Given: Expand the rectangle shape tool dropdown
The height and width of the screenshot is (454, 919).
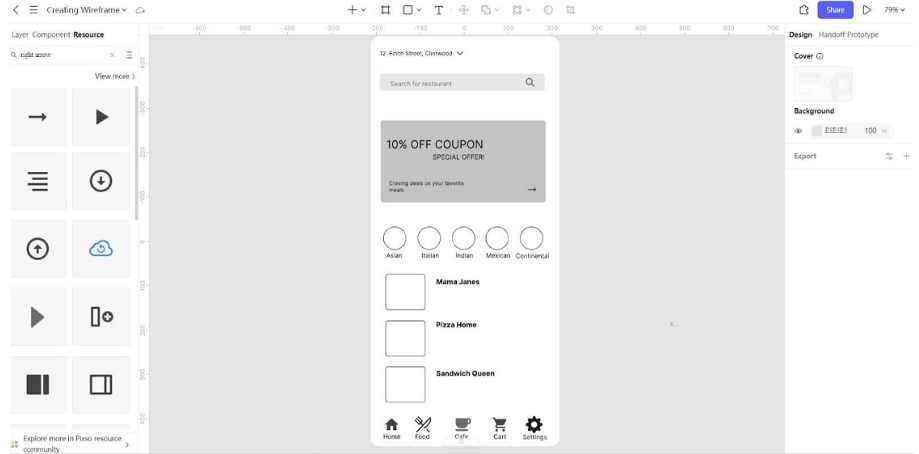Looking at the screenshot, I should point(418,10).
